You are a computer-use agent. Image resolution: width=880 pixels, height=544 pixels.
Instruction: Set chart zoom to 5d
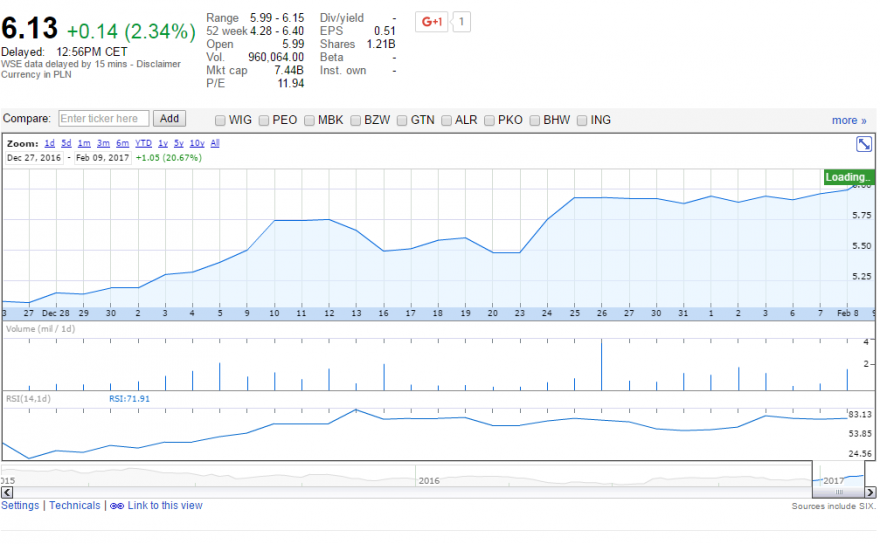coord(66,144)
